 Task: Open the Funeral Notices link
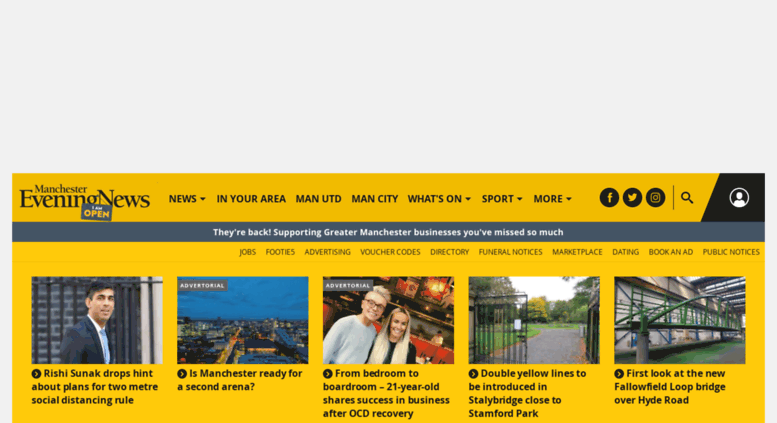pyautogui.click(x=510, y=252)
